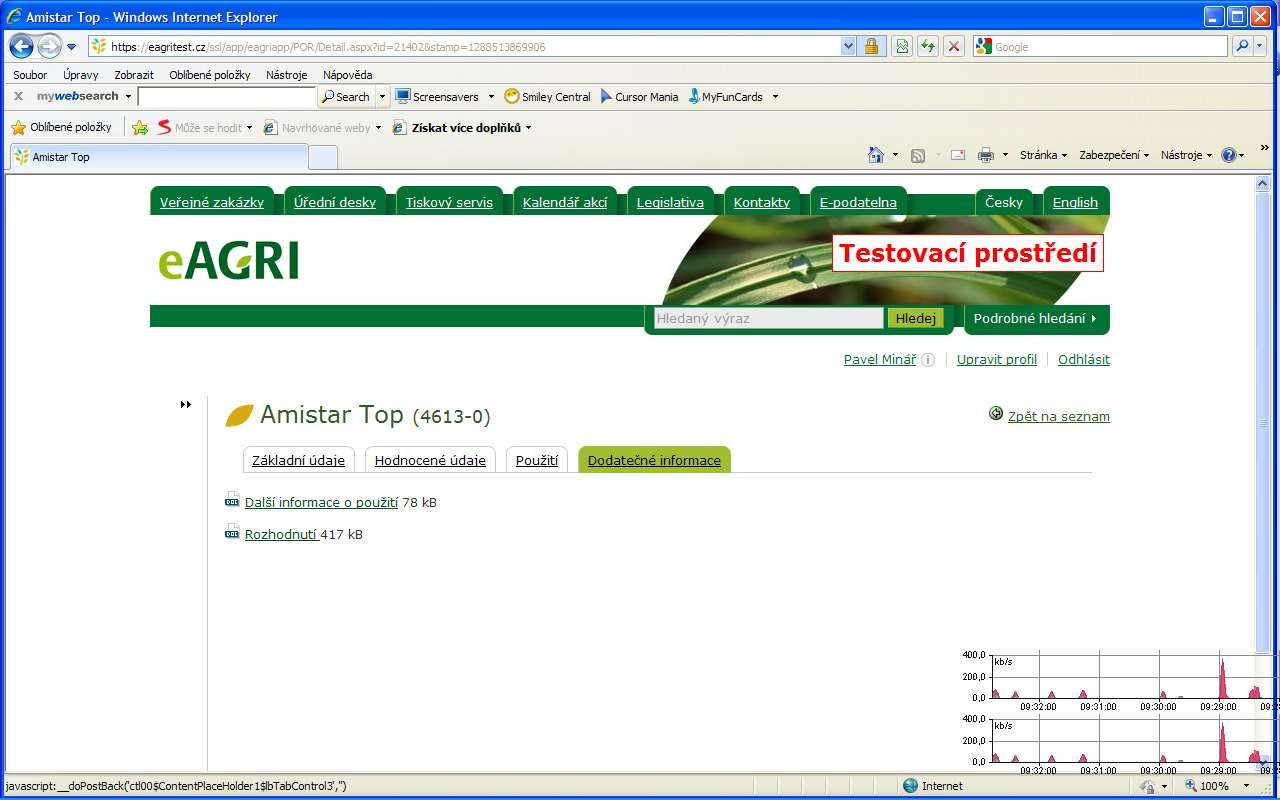Go back with the browser Back arrow
Viewport: 1280px width, 800px height.
point(22,46)
